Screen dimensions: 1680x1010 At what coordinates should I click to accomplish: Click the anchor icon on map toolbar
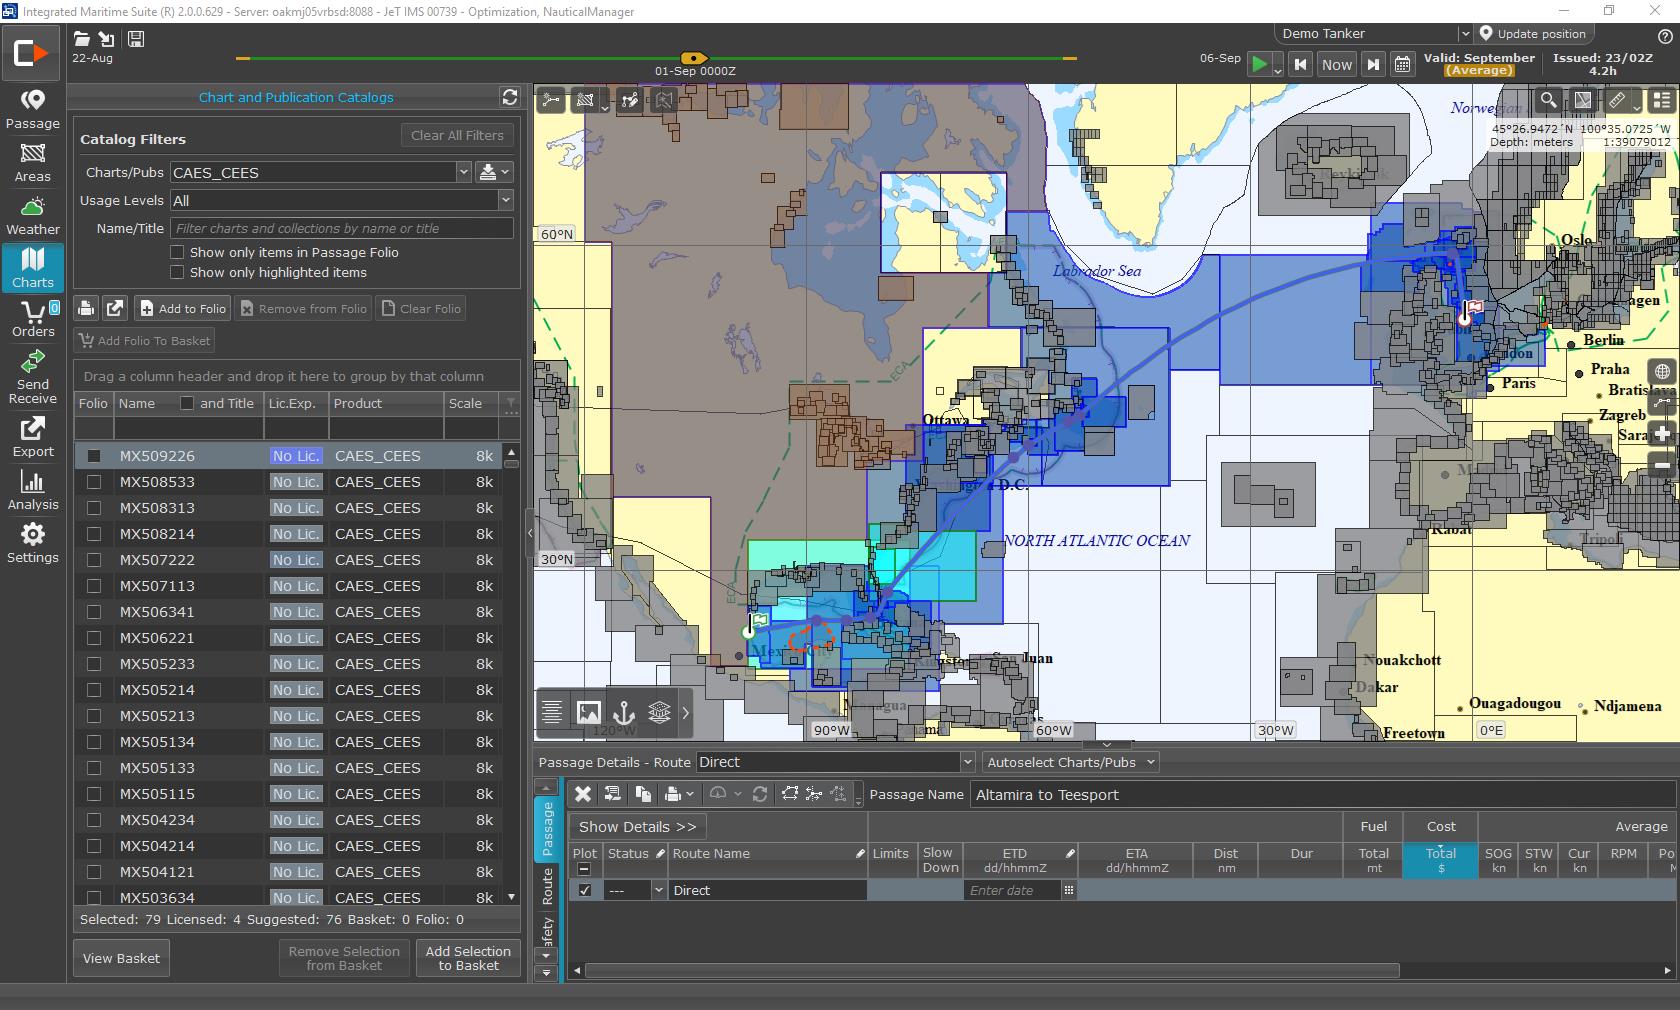tap(623, 712)
